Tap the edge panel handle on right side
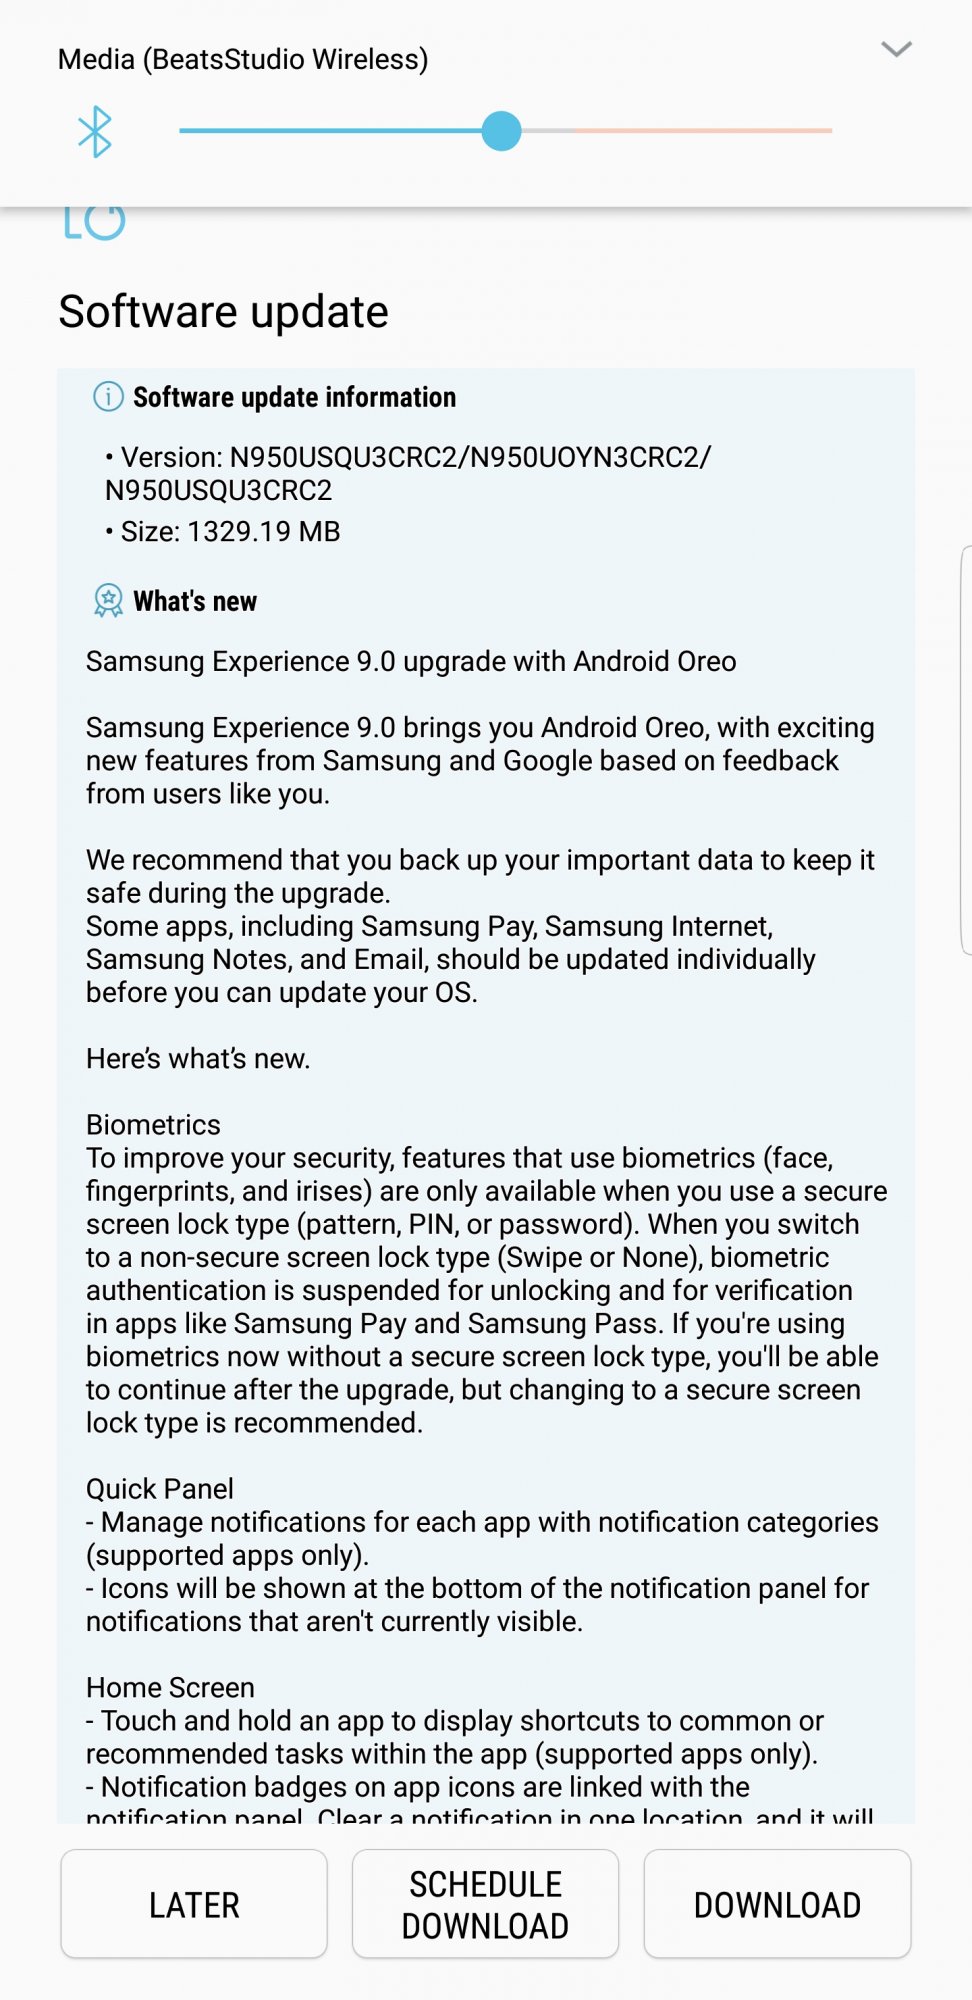The image size is (972, 2000). (965, 750)
